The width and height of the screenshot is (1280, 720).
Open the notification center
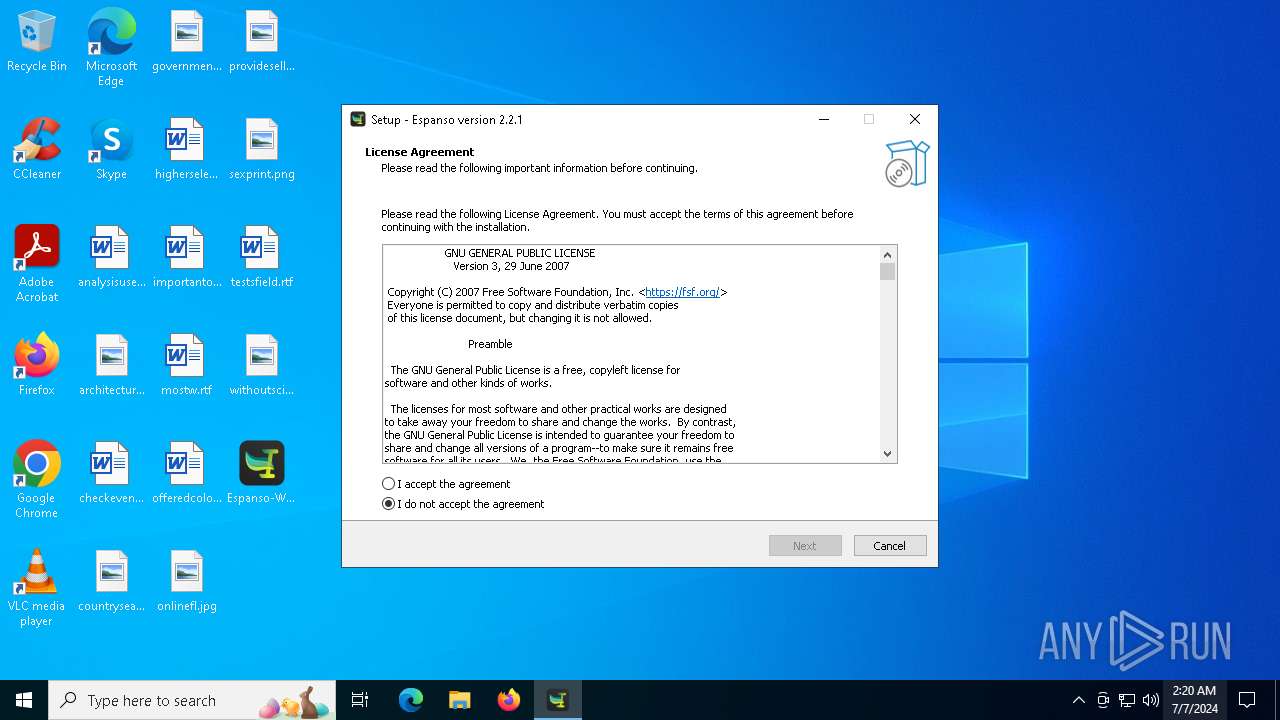pyautogui.click(x=1247, y=700)
